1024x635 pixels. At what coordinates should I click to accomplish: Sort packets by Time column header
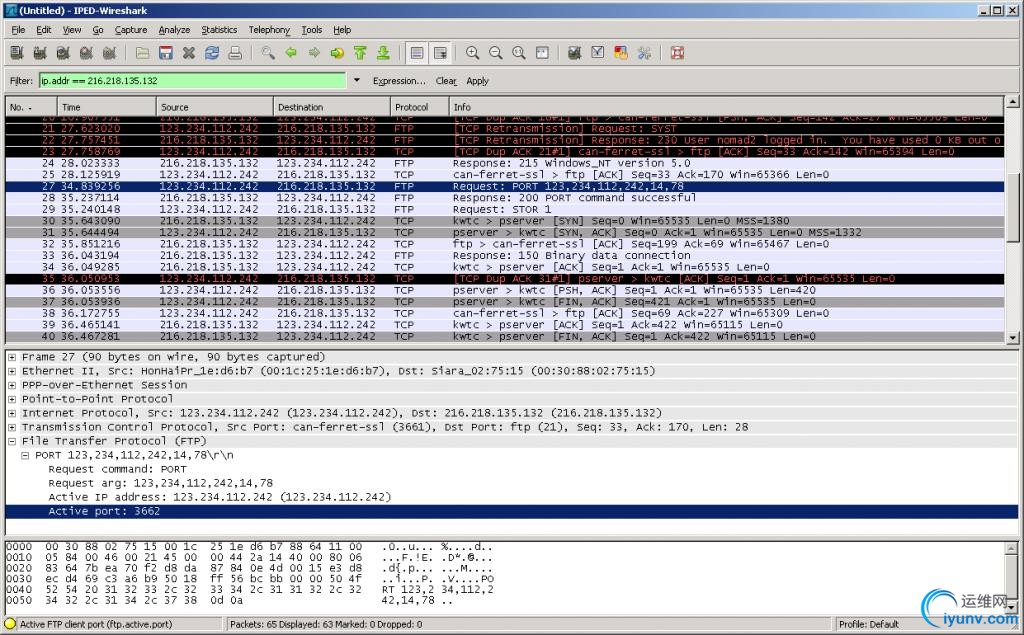click(x=106, y=107)
